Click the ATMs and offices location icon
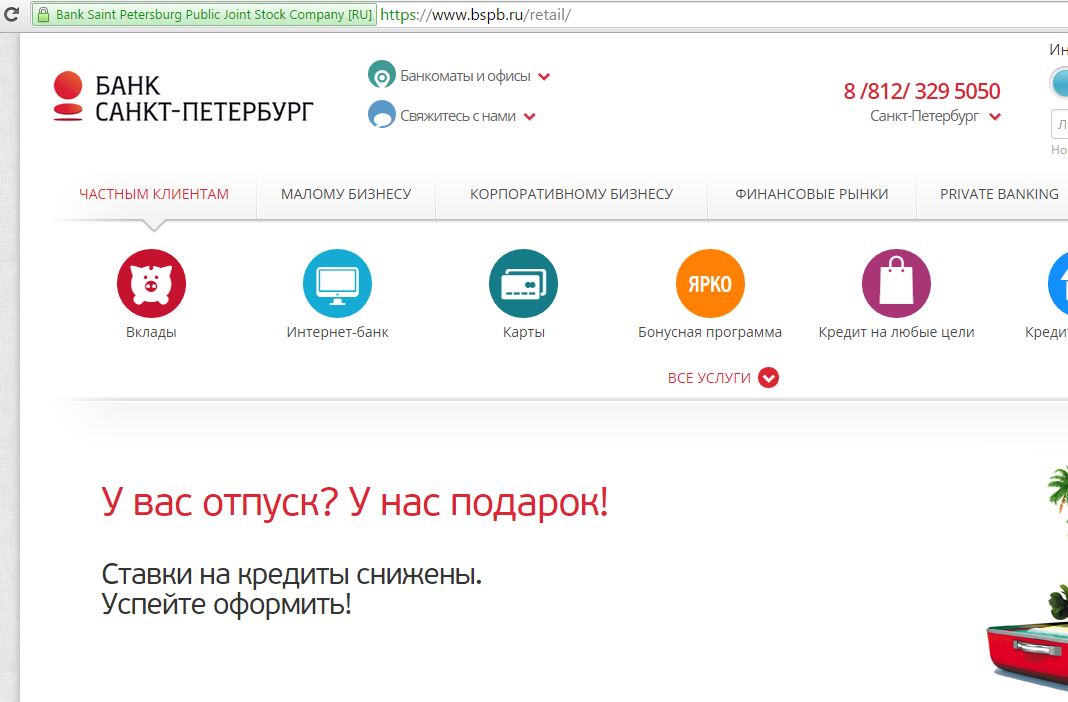Image resolution: width=1068 pixels, height=702 pixels. coord(381,76)
